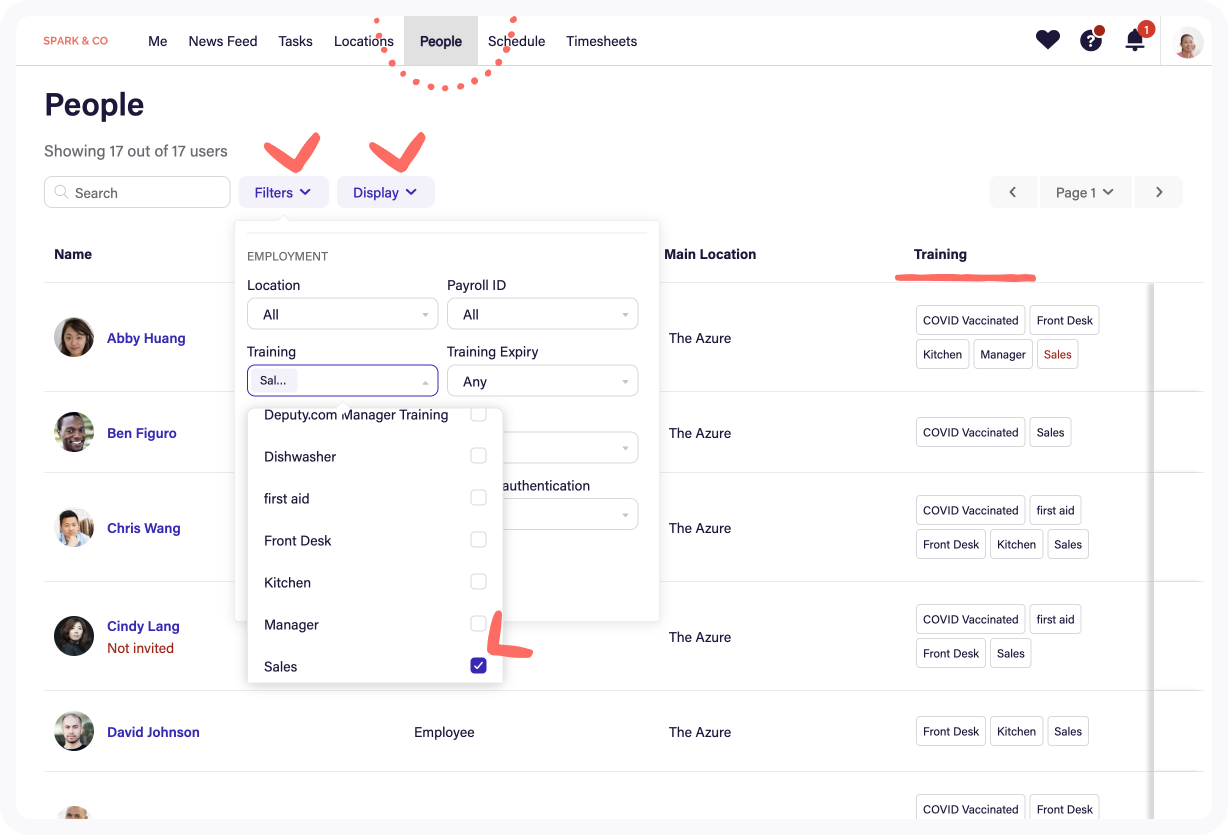Go to next page arrow
The image size is (1228, 835).
click(x=1159, y=192)
